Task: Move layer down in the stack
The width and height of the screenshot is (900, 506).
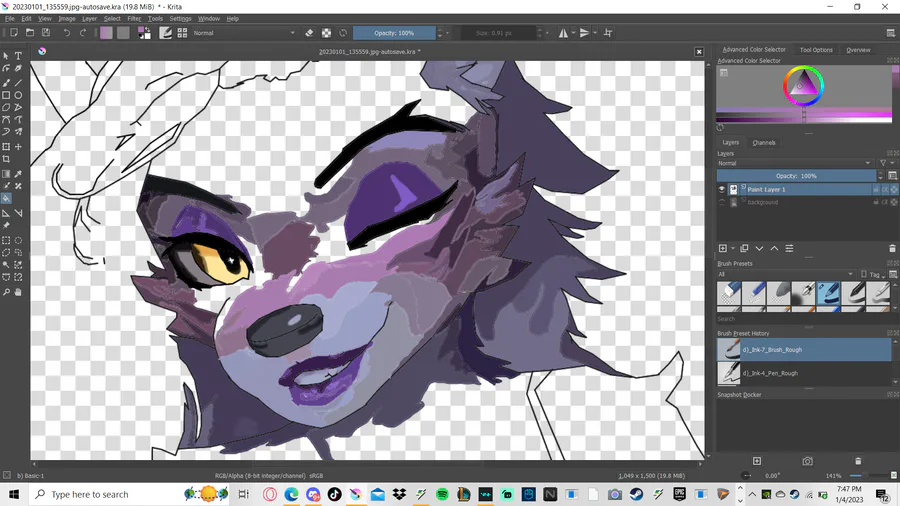Action: click(759, 248)
